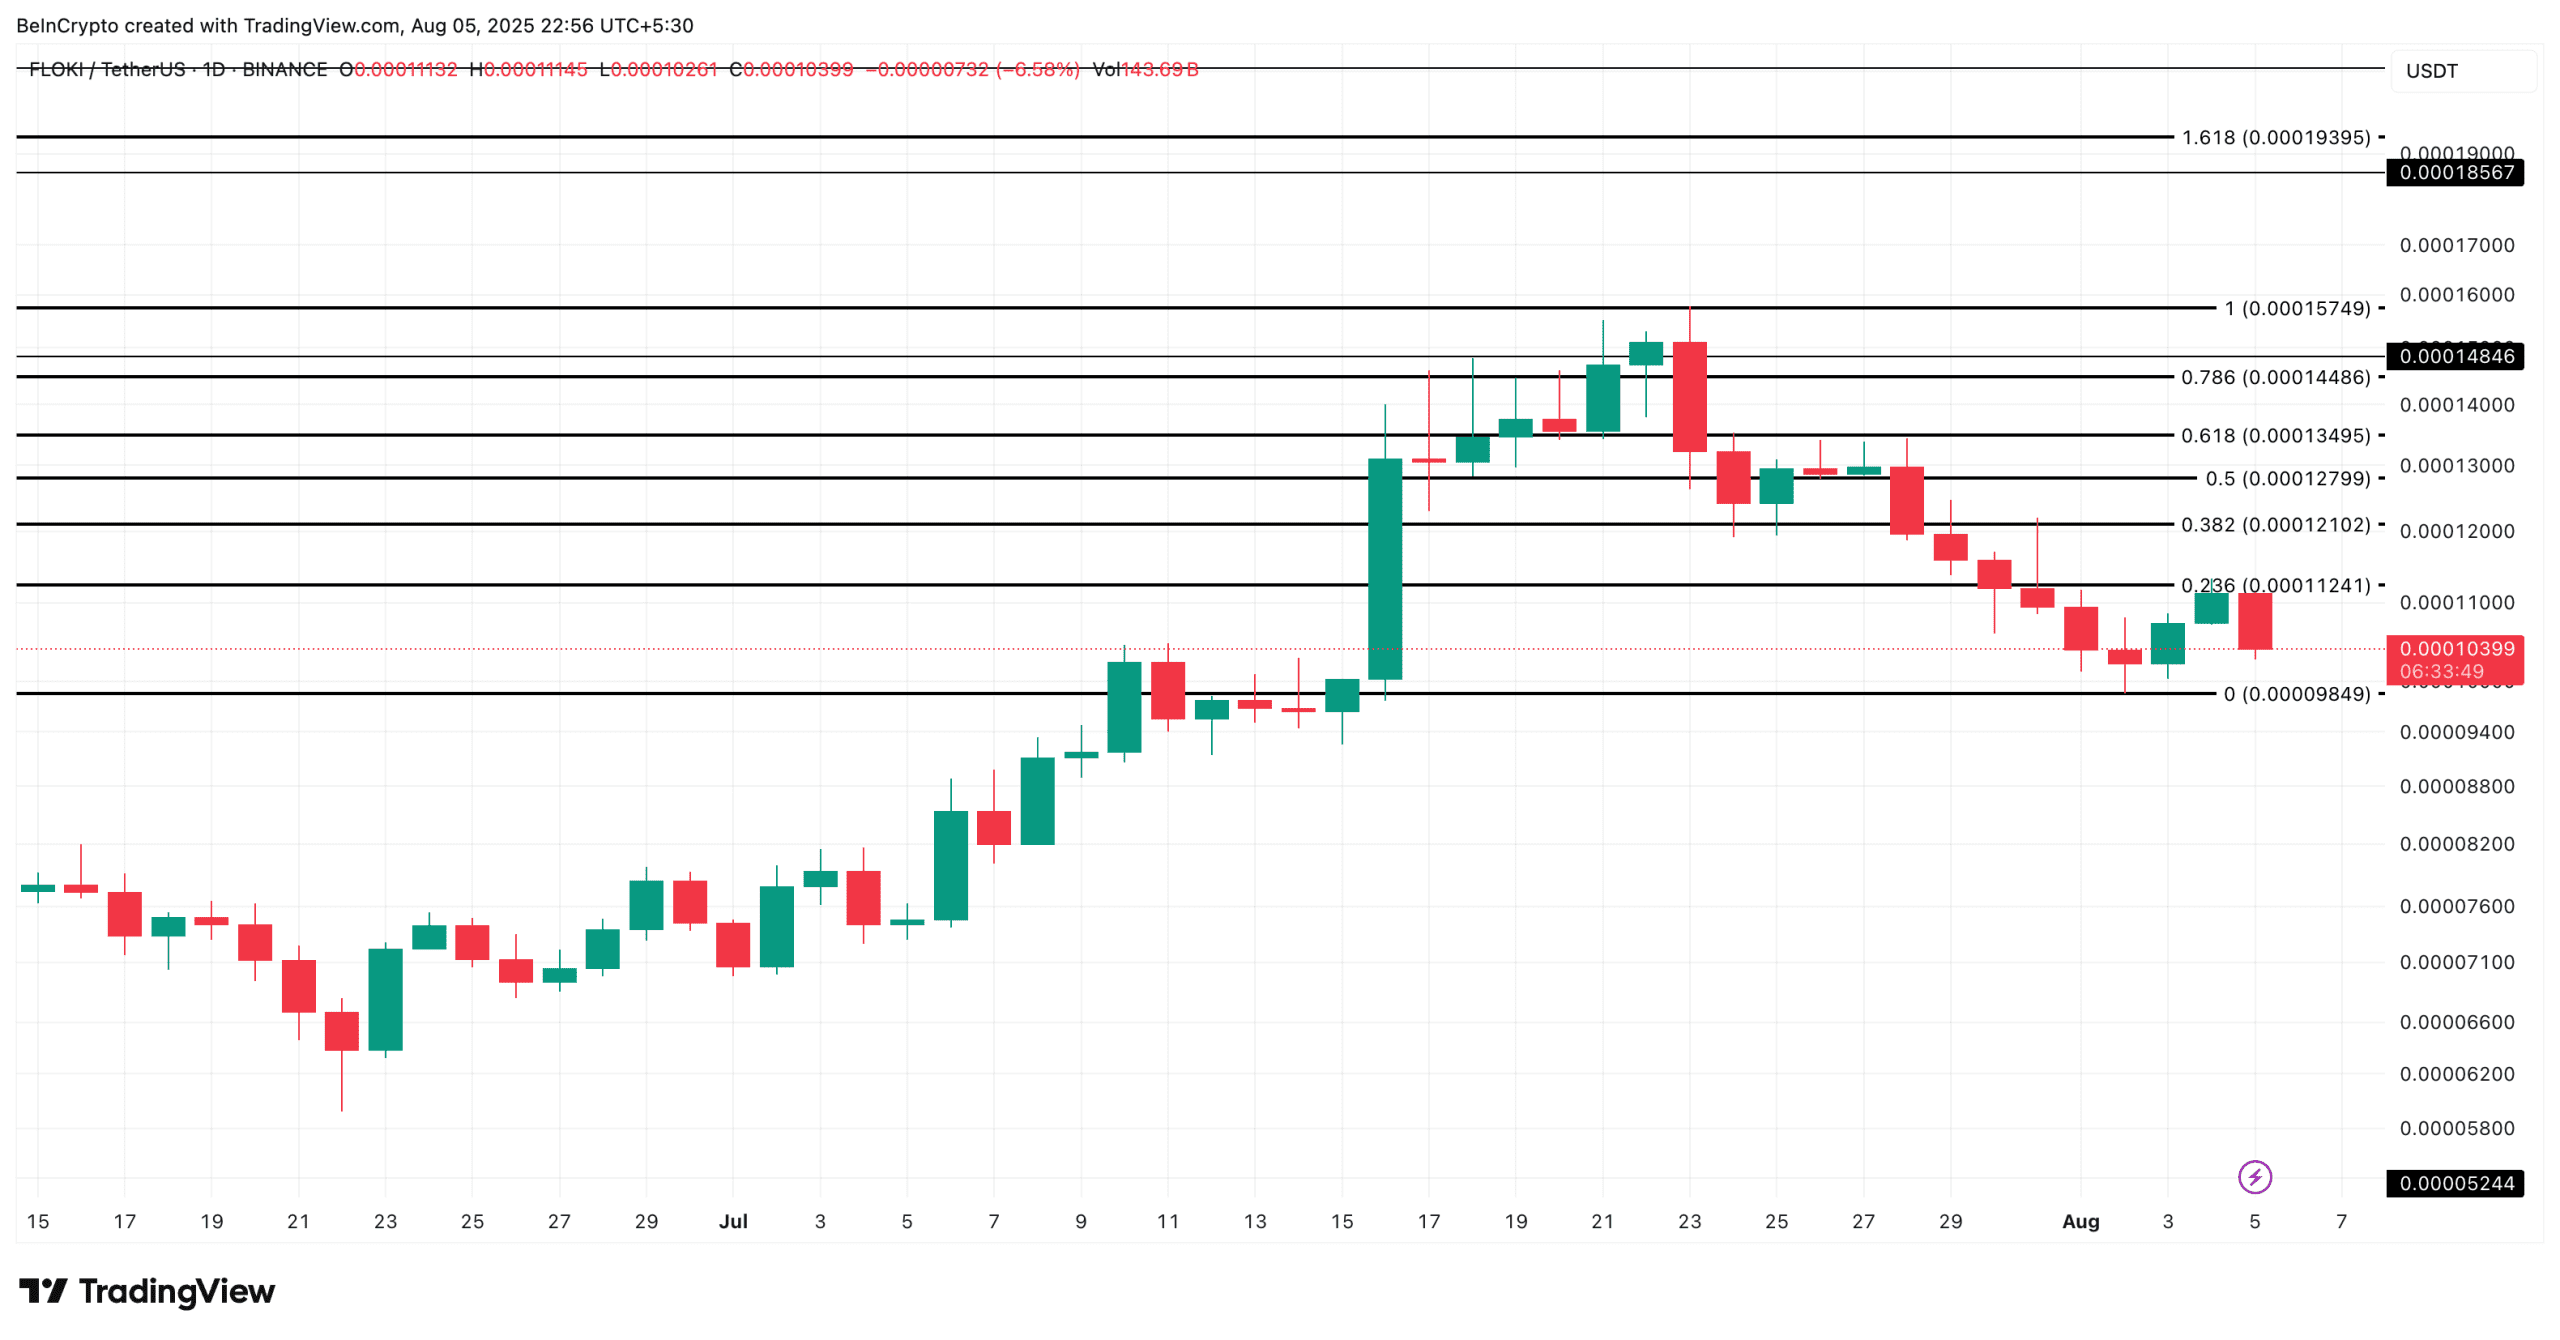2560x1340 pixels.
Task: Click the 0 (0.00009849) Fibonacci base label
Action: point(2296,693)
